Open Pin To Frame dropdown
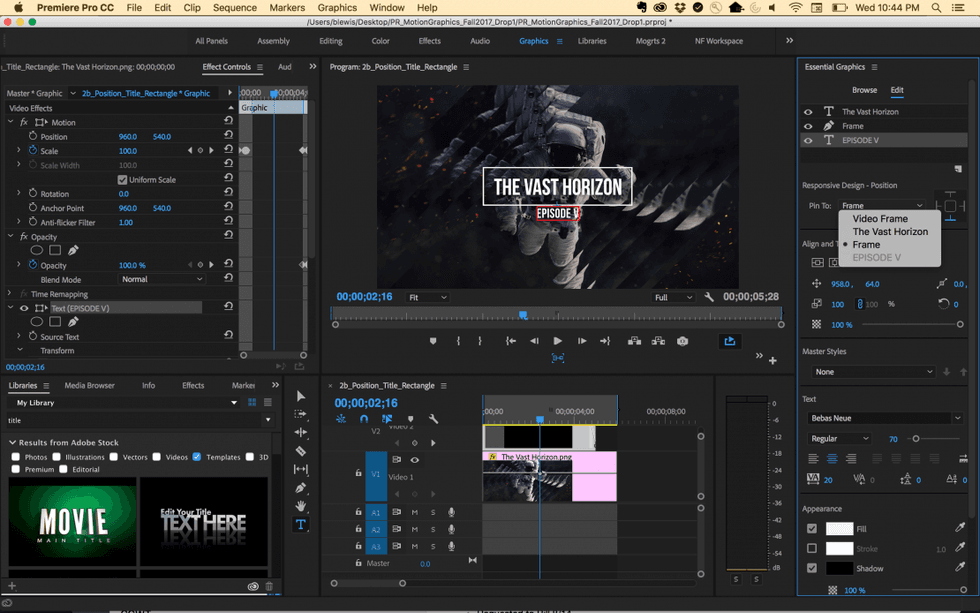Image resolution: width=980 pixels, height=613 pixels. [881, 206]
